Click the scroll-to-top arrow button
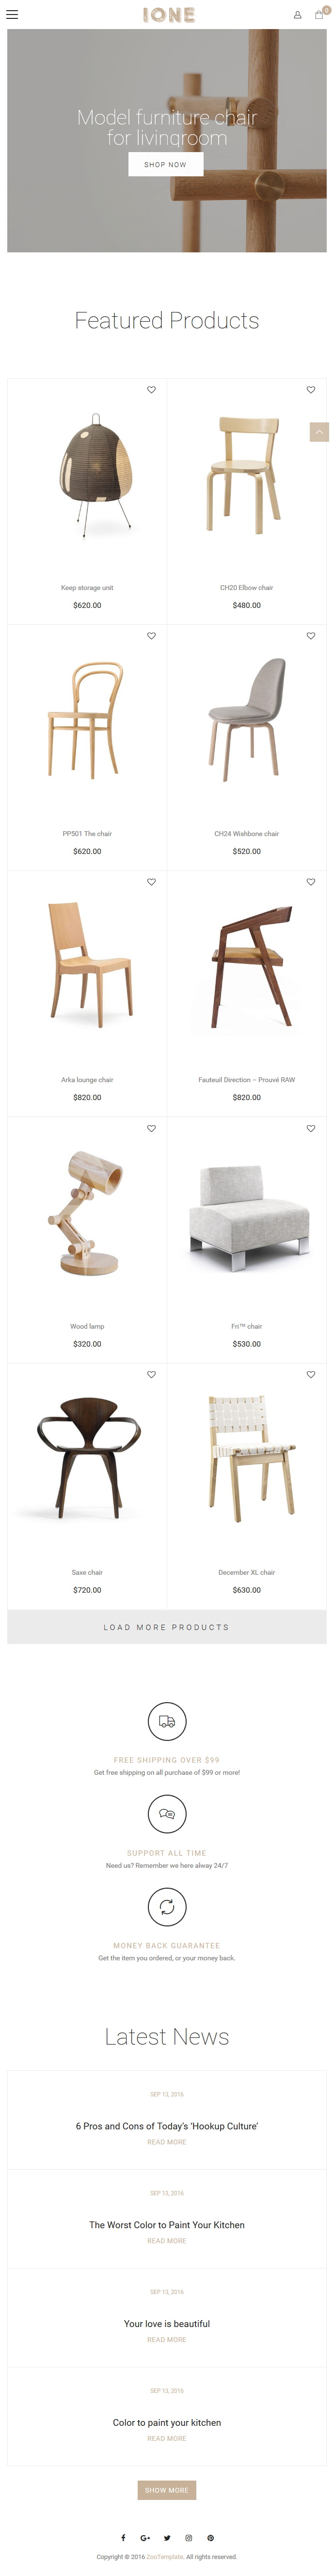Viewport: 334px width, 2576px height. [x=319, y=432]
